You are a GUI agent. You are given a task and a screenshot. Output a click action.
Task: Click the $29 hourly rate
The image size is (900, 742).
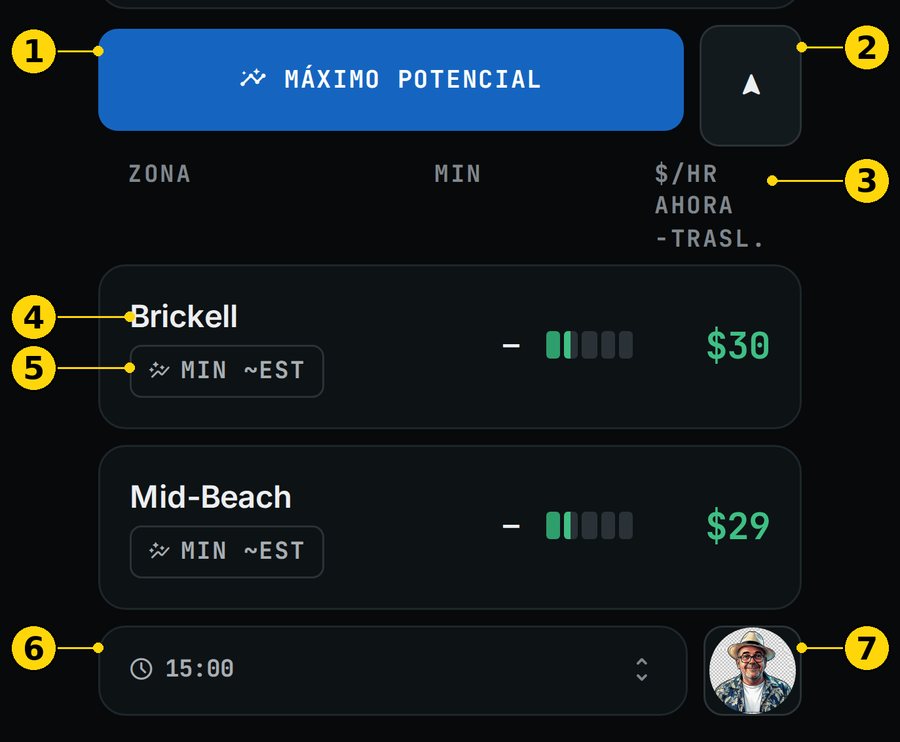click(738, 526)
